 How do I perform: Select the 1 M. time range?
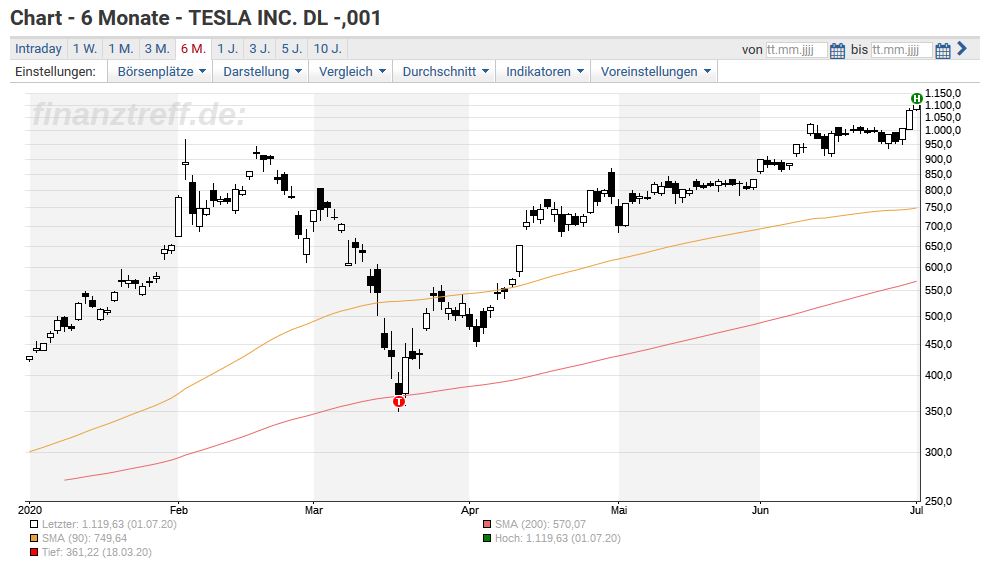pos(120,49)
